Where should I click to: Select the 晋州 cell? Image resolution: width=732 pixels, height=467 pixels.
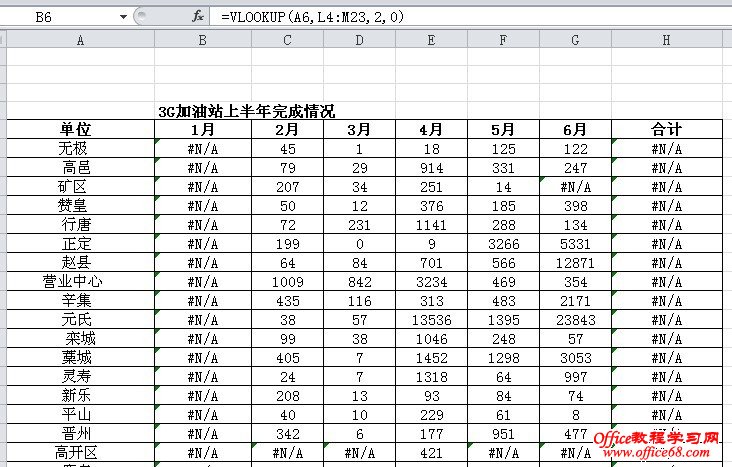80,434
